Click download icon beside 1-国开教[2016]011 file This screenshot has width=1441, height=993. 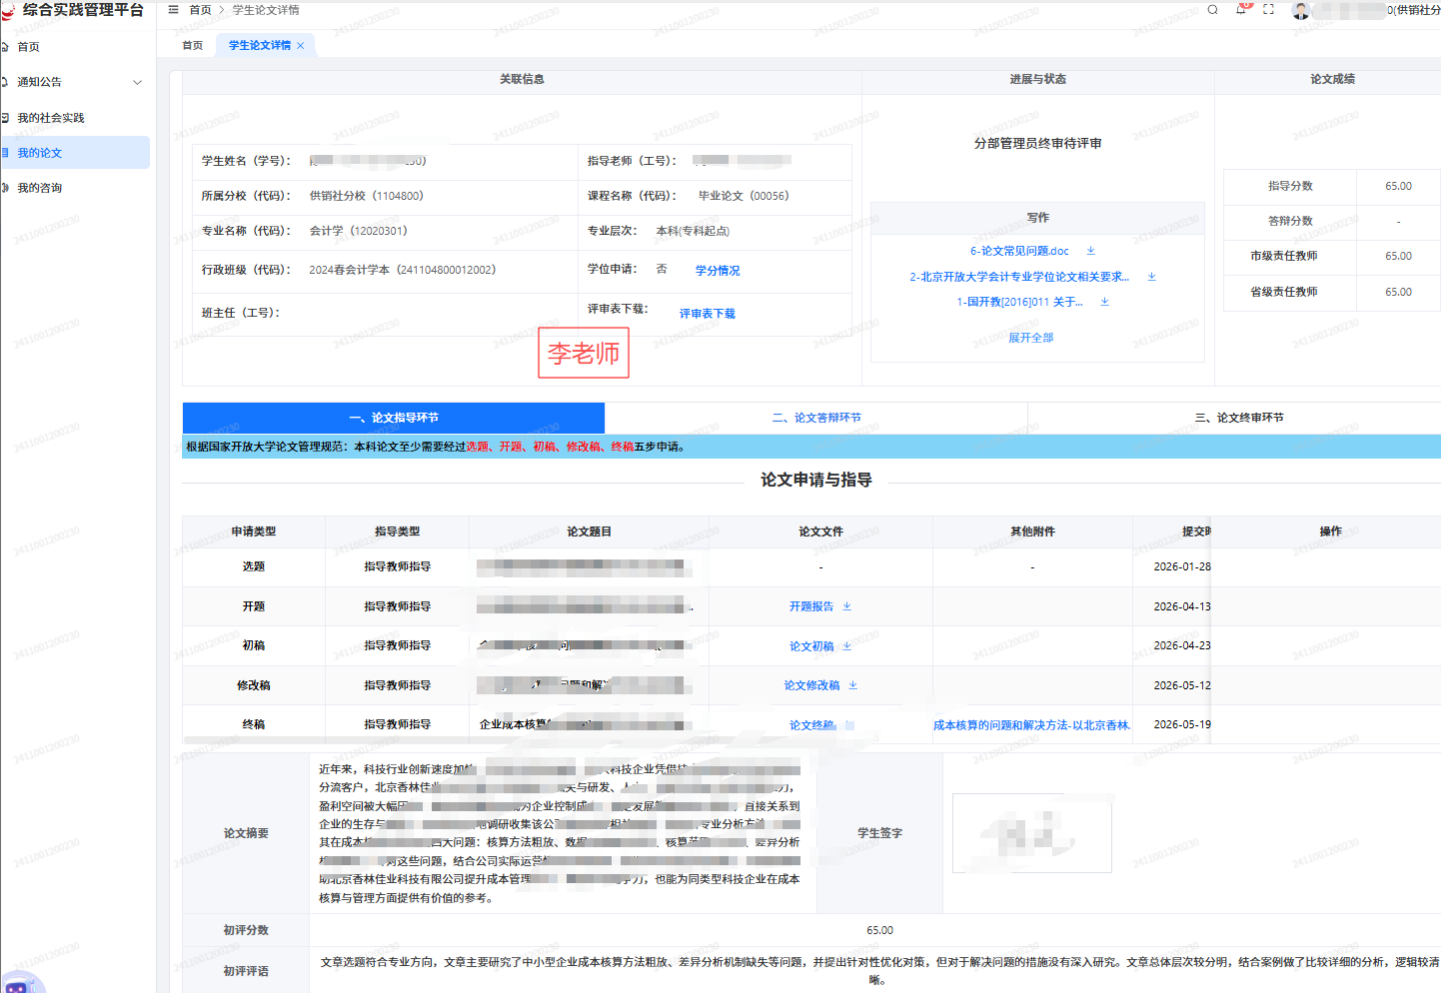(x=1105, y=302)
